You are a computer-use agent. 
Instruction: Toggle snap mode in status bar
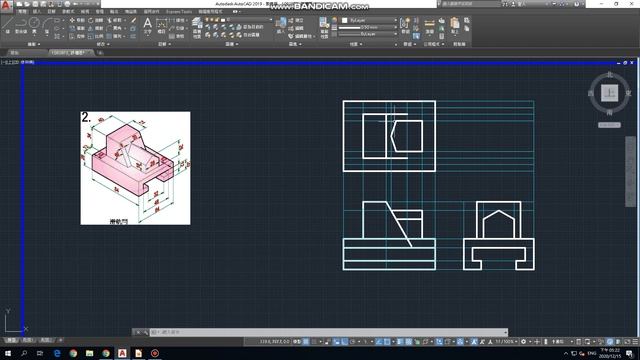click(314, 342)
